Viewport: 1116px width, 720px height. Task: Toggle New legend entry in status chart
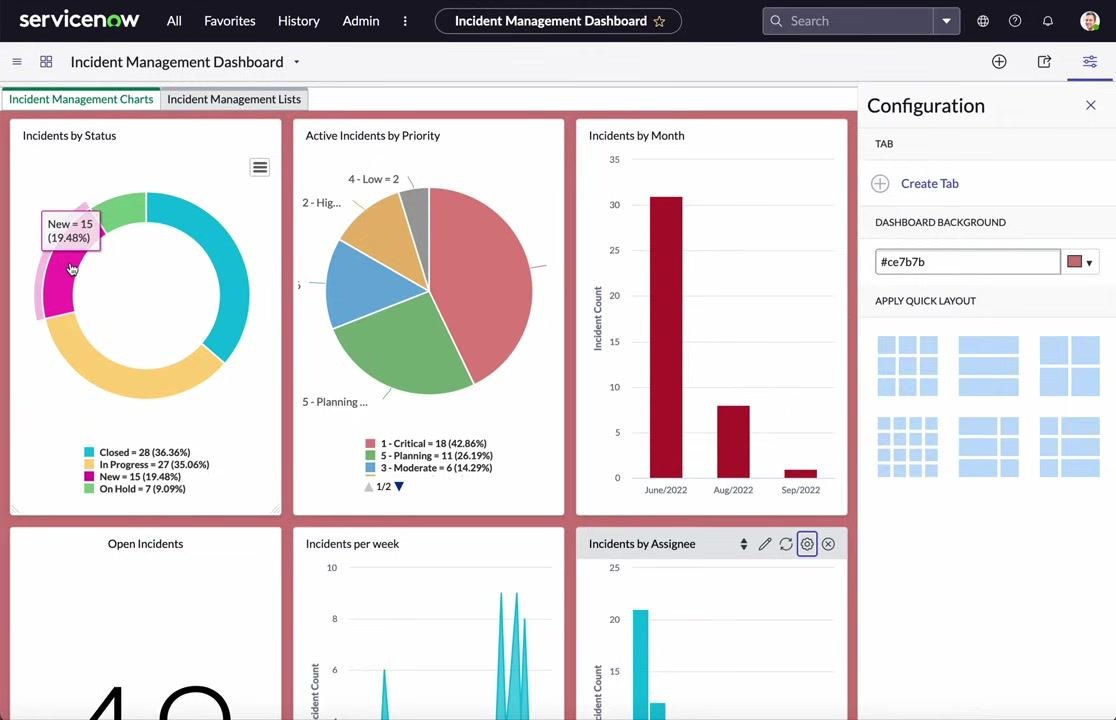click(132, 477)
